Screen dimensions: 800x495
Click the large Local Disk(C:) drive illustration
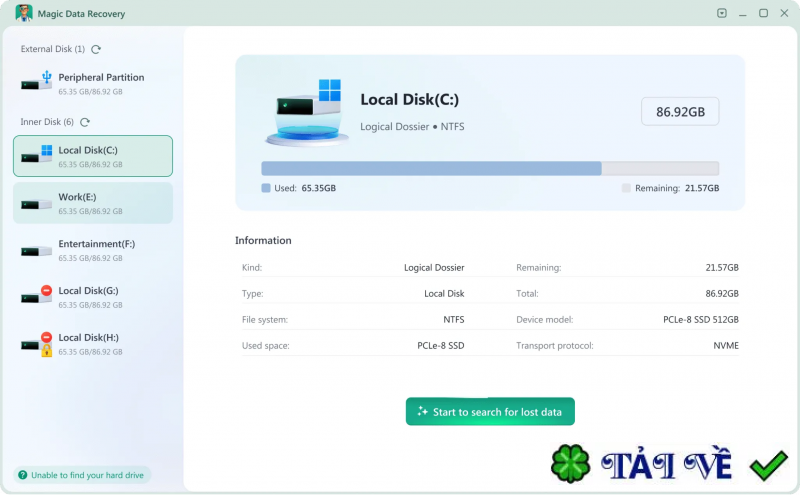pyautogui.click(x=307, y=113)
